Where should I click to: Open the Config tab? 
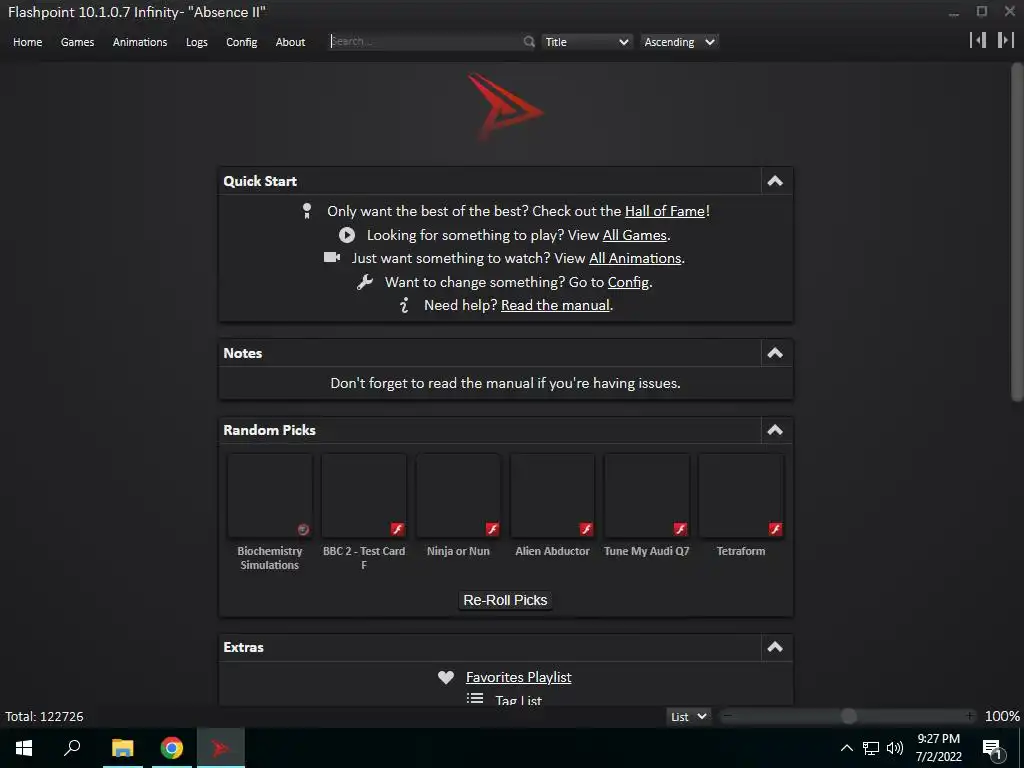coord(242,42)
